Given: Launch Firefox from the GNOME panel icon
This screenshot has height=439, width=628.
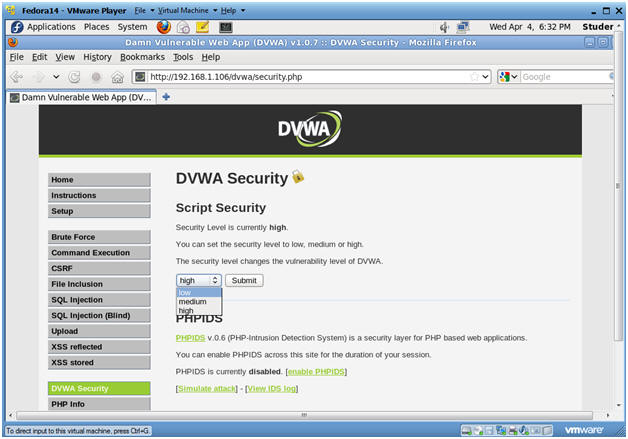Looking at the screenshot, I should click(x=163, y=27).
